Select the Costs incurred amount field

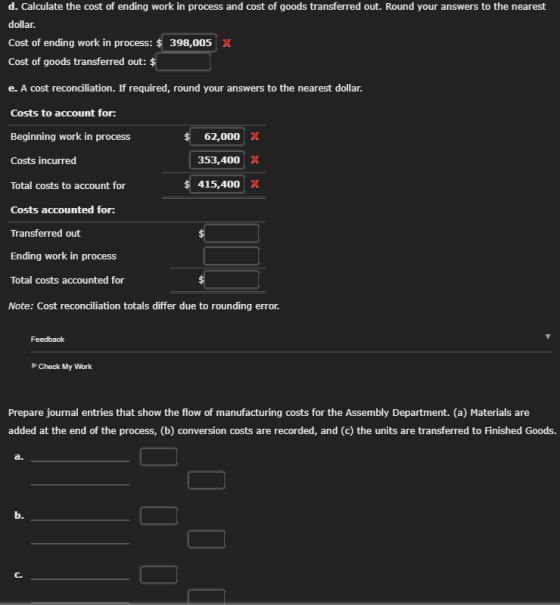click(x=217, y=160)
